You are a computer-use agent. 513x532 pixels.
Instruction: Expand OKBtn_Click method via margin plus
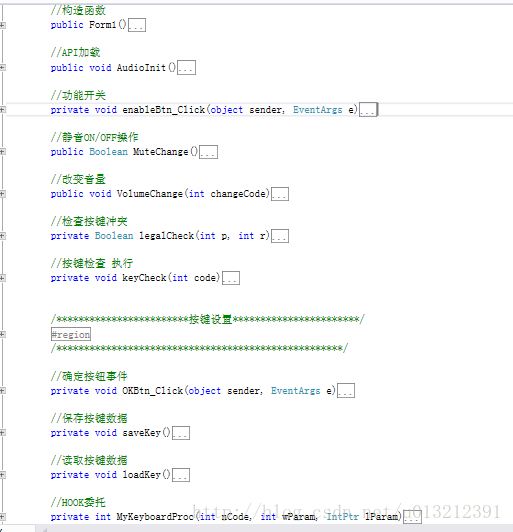tap(2, 391)
